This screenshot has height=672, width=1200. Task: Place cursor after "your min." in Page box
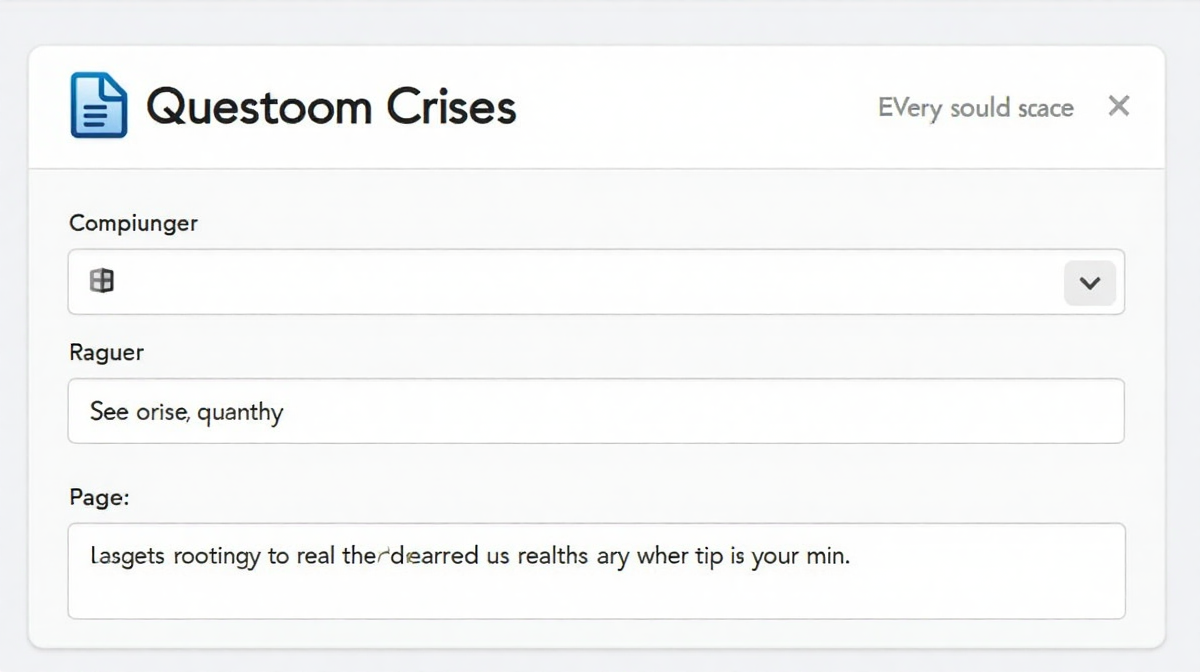pyautogui.click(x=851, y=556)
